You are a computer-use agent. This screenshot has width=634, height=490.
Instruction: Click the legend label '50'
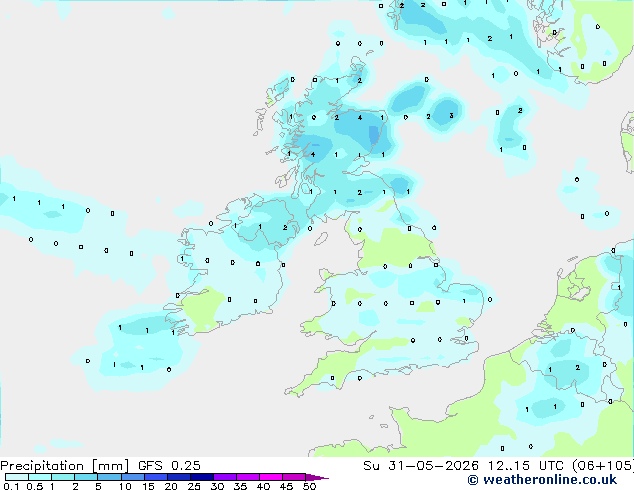coord(310,486)
